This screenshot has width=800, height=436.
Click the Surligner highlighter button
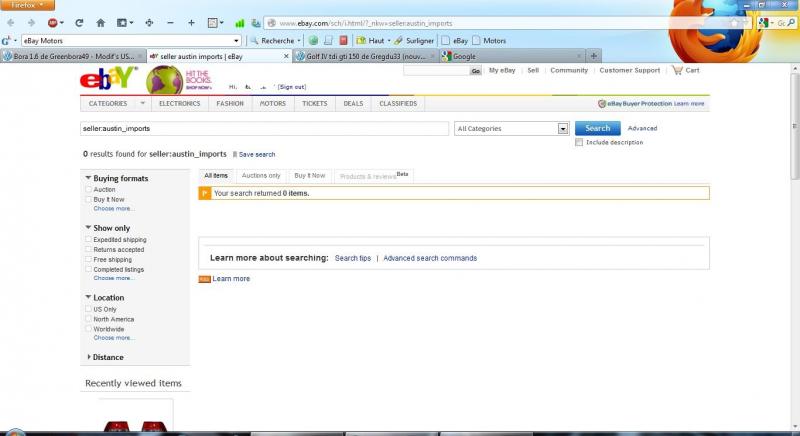(414, 40)
